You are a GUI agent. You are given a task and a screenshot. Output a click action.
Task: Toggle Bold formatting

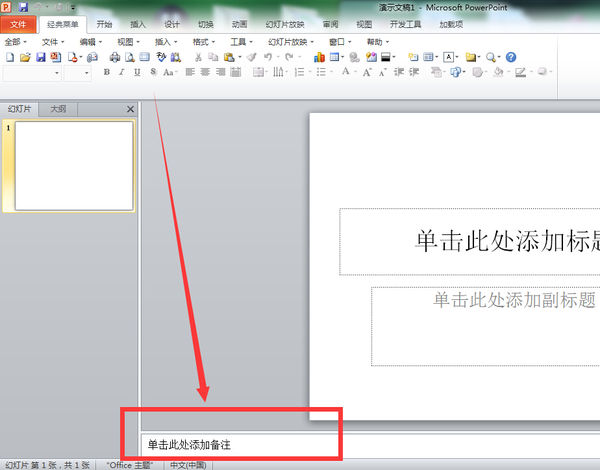coord(107,73)
